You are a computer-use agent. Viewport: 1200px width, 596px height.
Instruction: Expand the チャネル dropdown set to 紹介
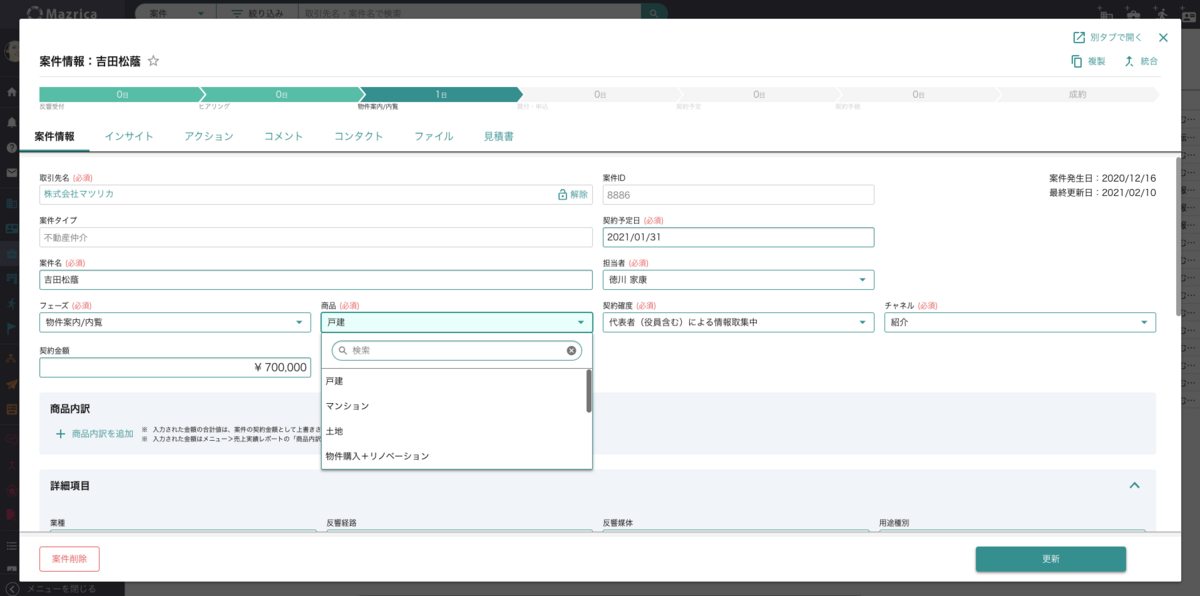tap(1019, 323)
